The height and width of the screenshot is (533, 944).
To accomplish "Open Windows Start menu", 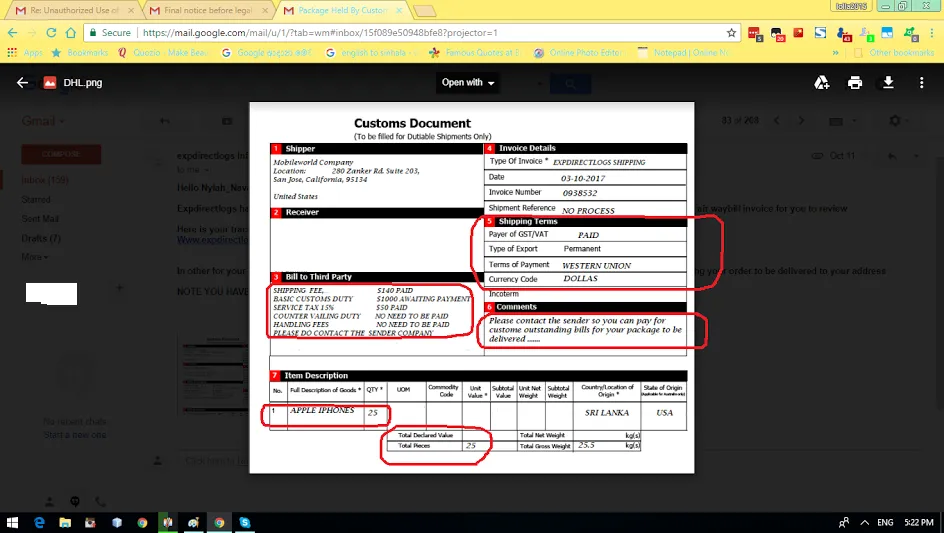I will coord(12,522).
